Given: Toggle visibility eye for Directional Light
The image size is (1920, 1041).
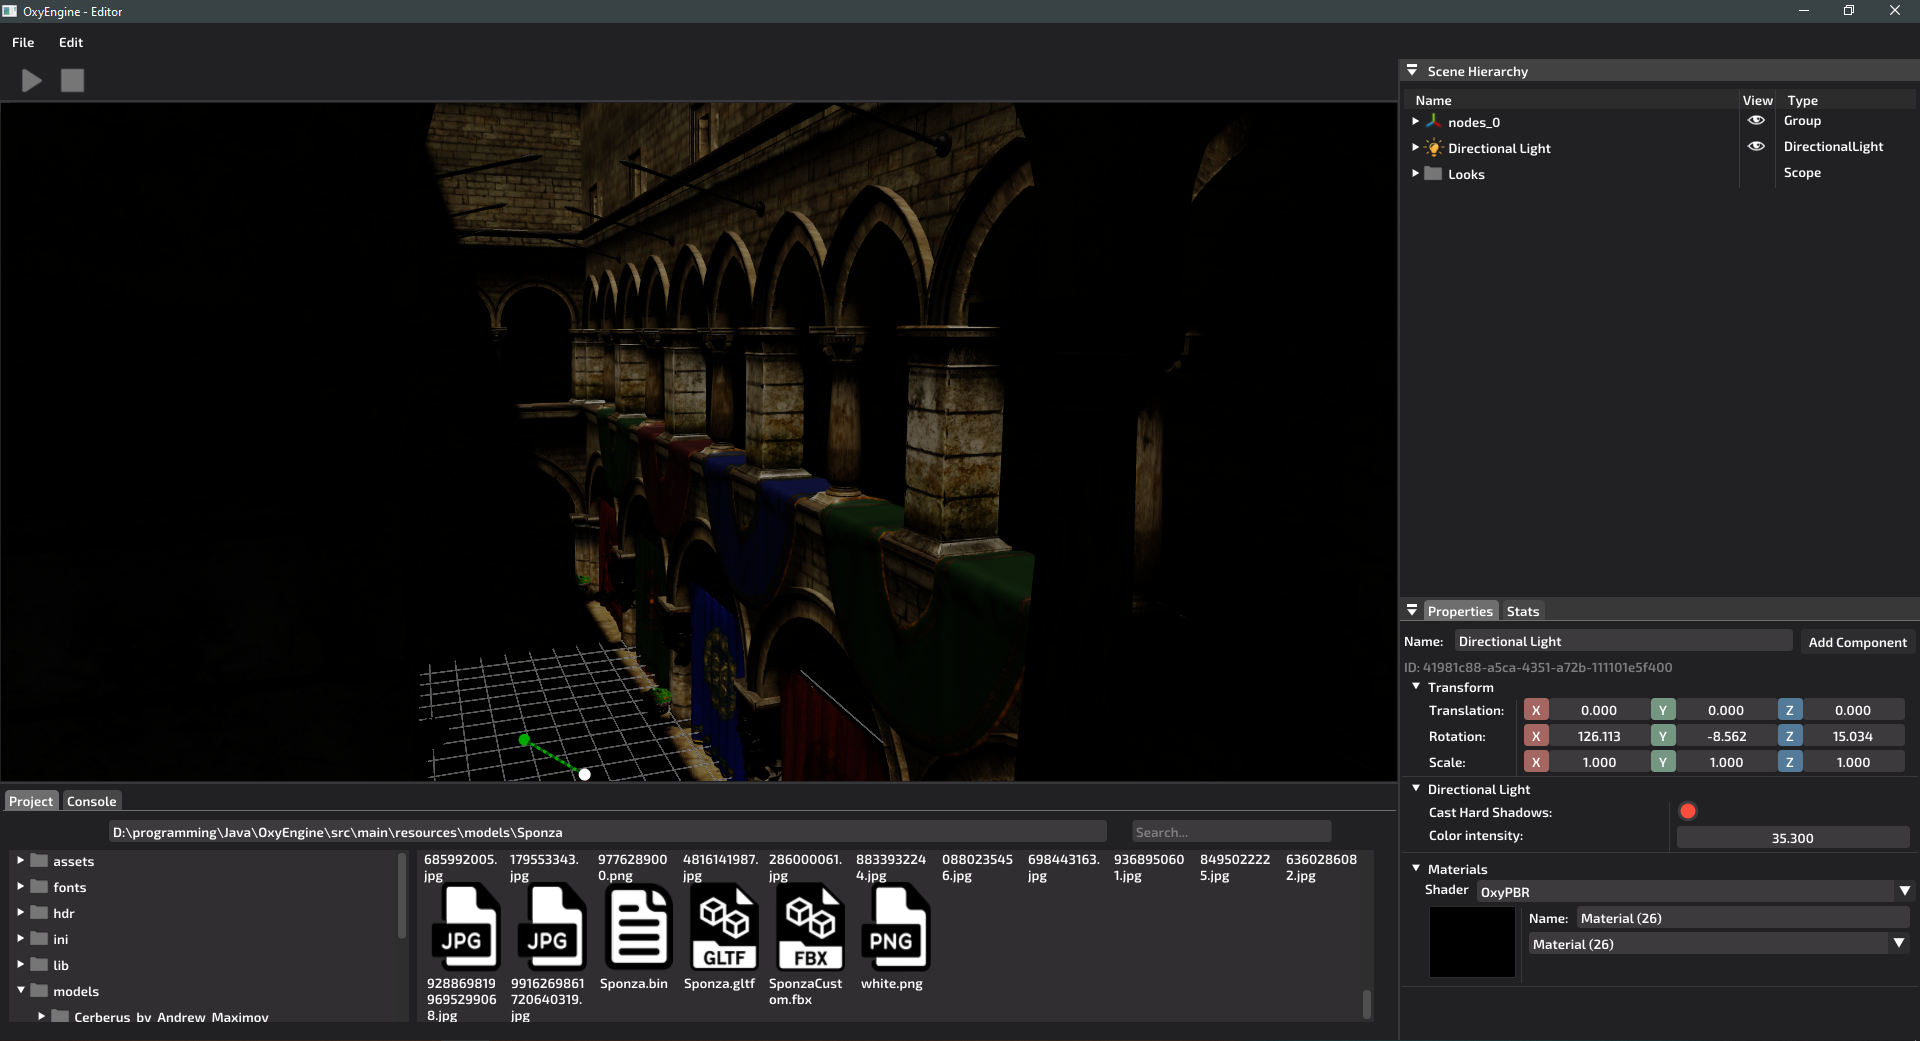Looking at the screenshot, I should tap(1756, 146).
